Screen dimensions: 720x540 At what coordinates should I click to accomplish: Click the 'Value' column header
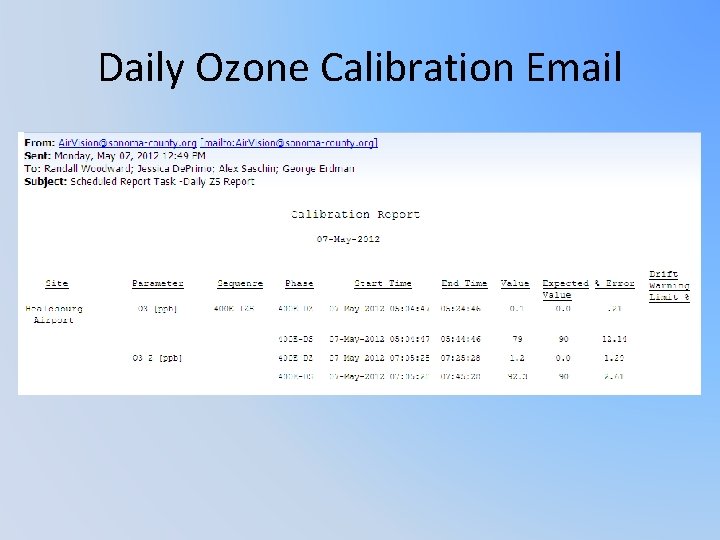pyautogui.click(x=515, y=283)
